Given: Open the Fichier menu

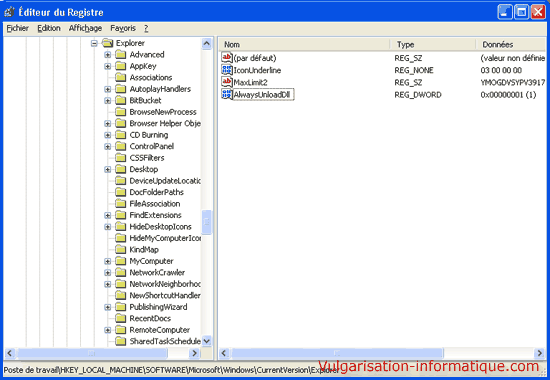Looking at the screenshot, I should pyautogui.click(x=18, y=28).
